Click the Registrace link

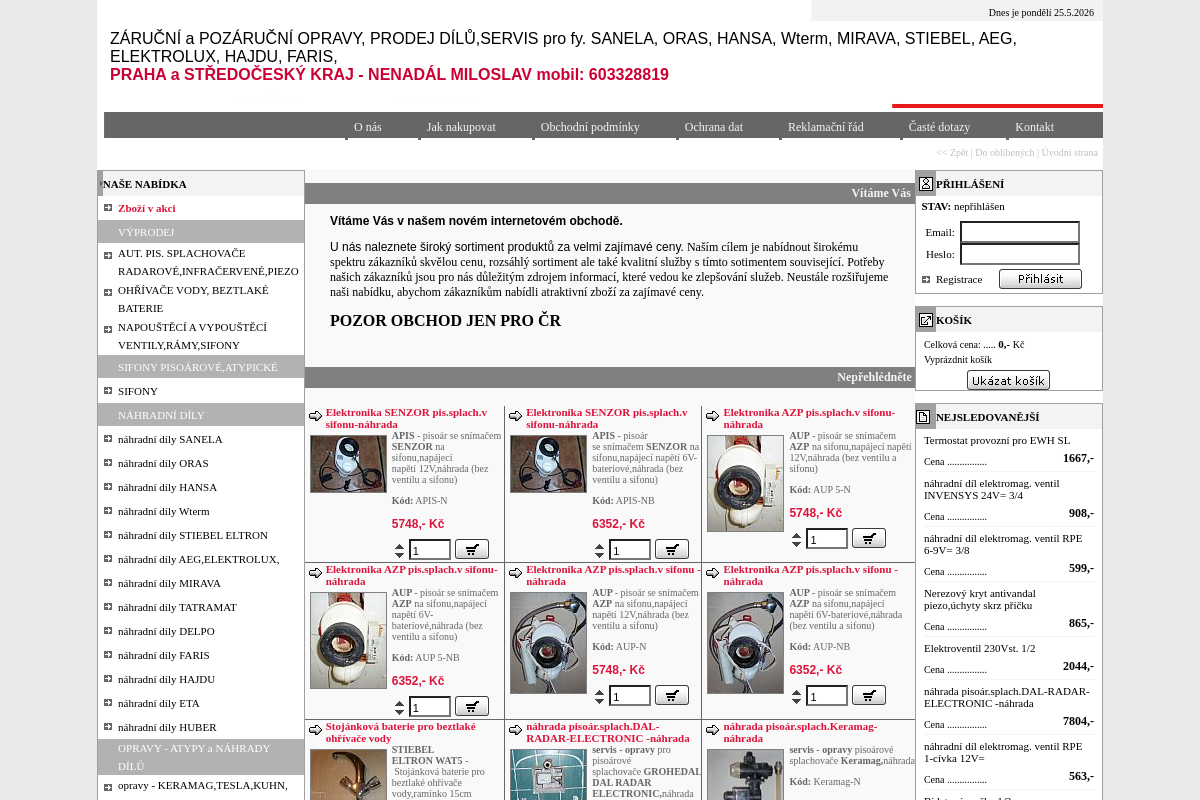click(959, 279)
